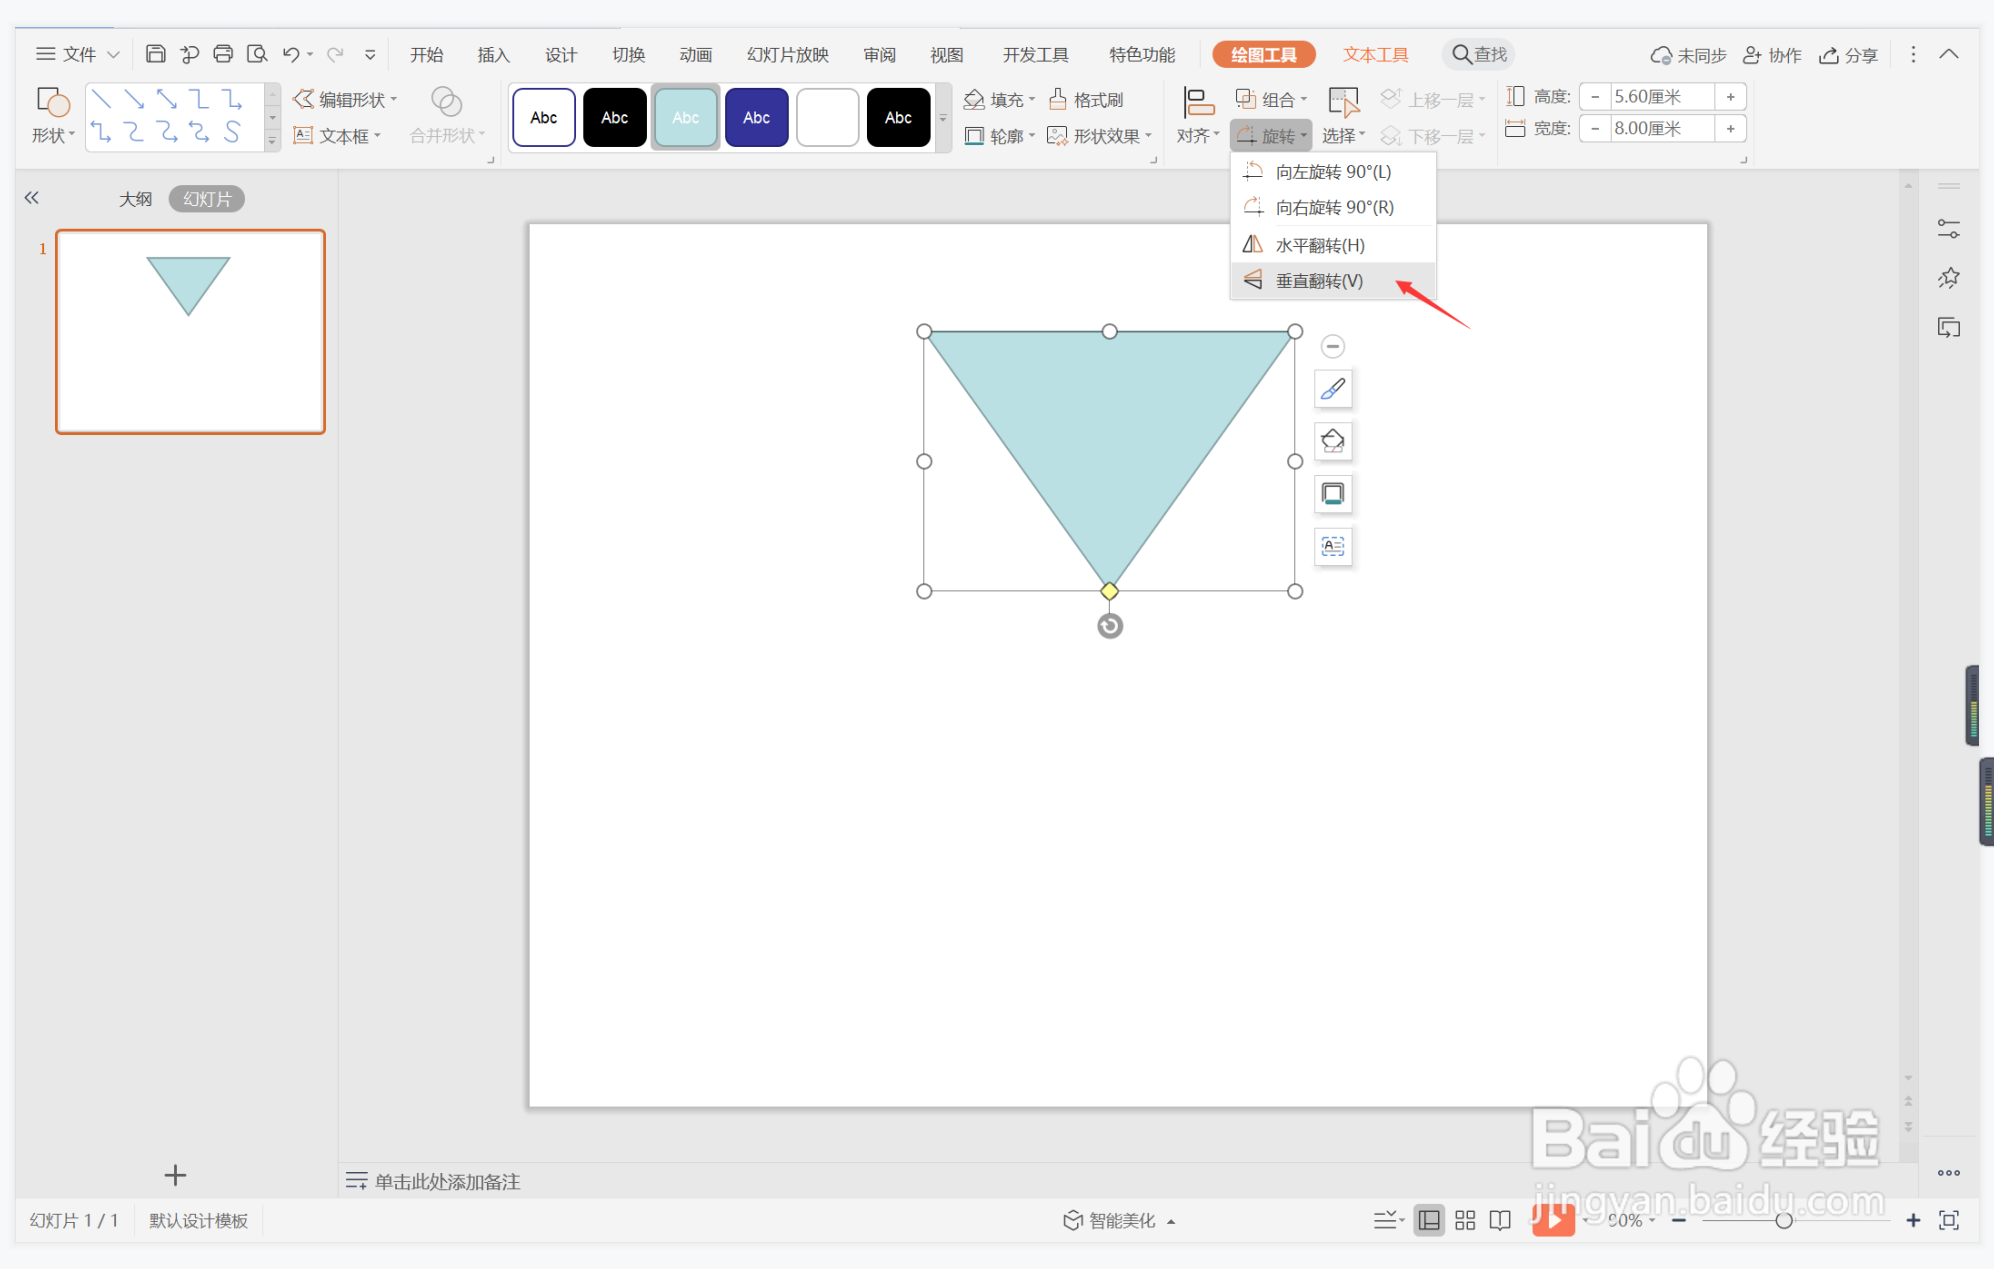The width and height of the screenshot is (1994, 1269).
Task: Expand the shape styles gallery arrow
Action: point(943,118)
